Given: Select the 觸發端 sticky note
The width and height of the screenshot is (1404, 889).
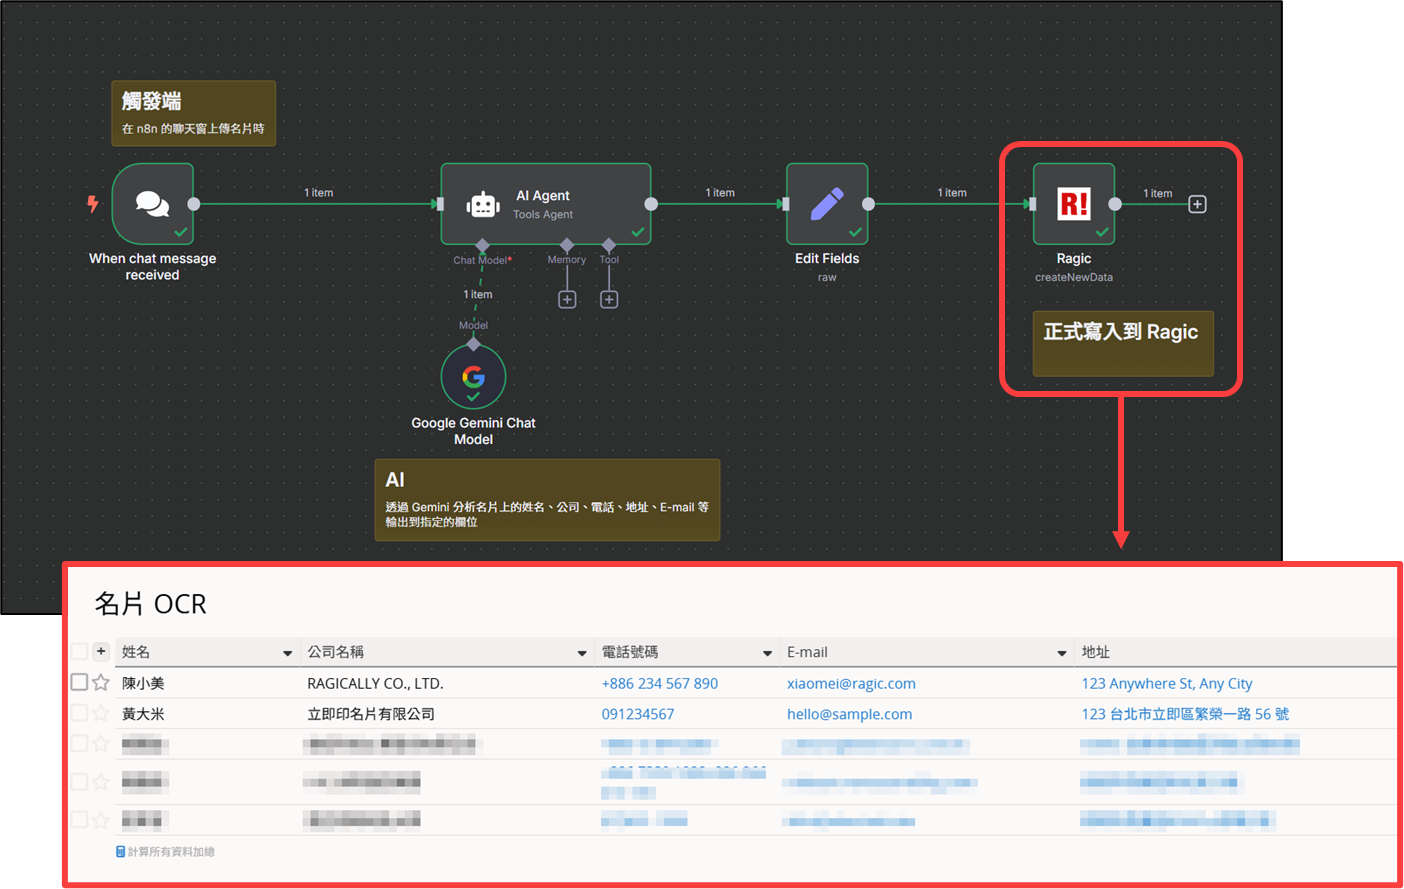Looking at the screenshot, I should point(194,113).
